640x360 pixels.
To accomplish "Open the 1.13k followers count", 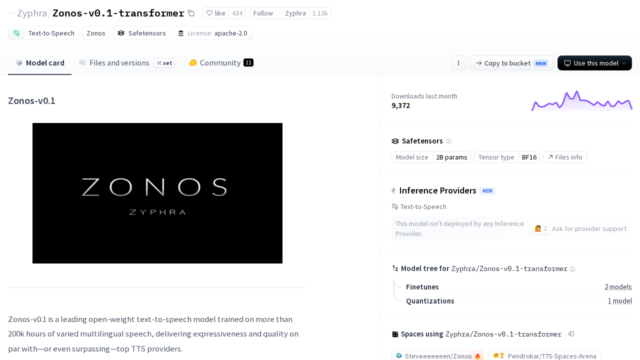I will point(320,13).
